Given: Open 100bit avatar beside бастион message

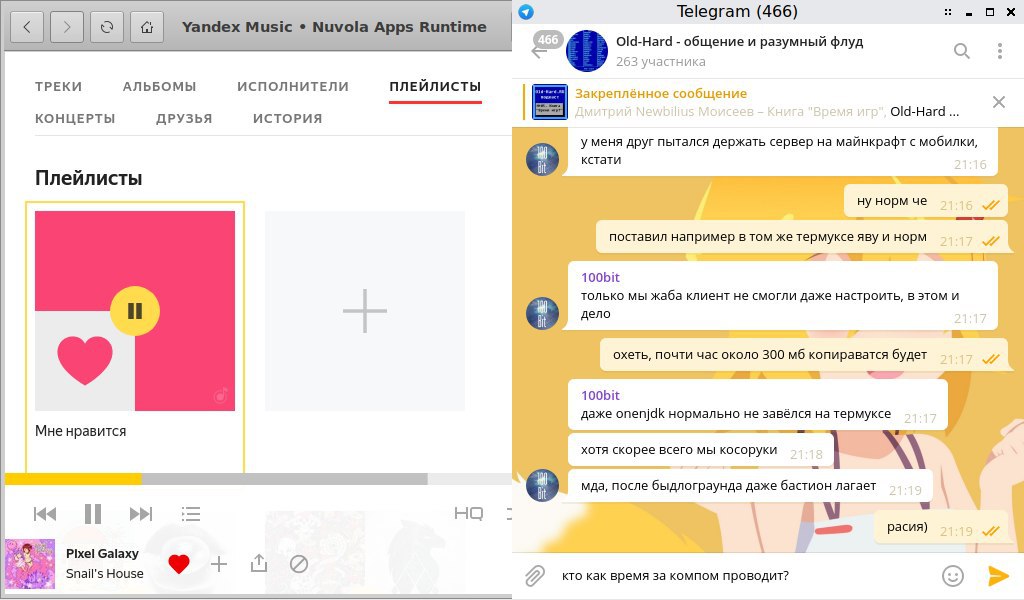Looking at the screenshot, I should pyautogui.click(x=542, y=486).
